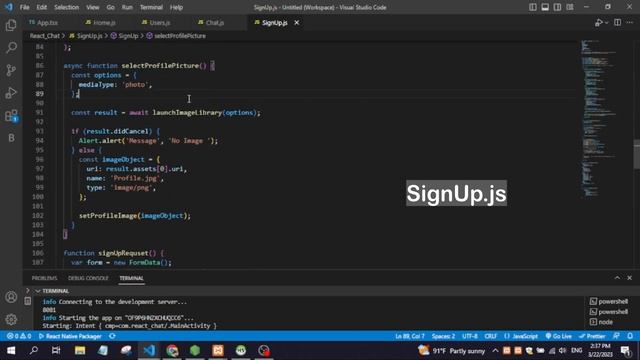640x360 pixels.
Task: Open Source Control view
Action: pos(11,70)
